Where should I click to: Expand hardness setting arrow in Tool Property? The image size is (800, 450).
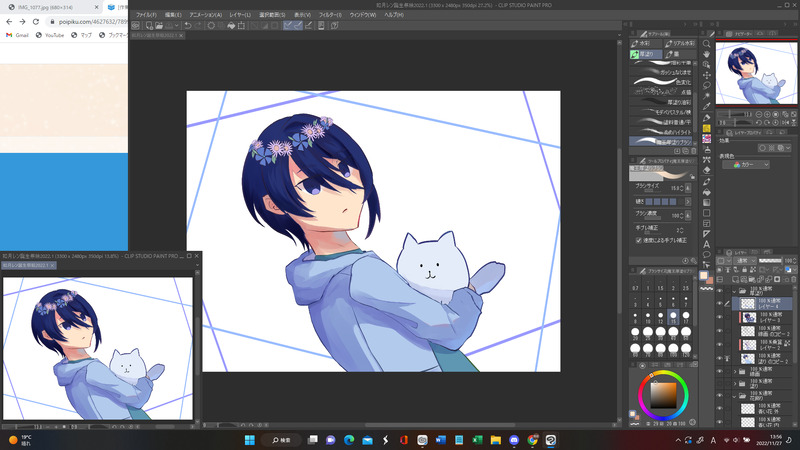pyautogui.click(x=688, y=202)
